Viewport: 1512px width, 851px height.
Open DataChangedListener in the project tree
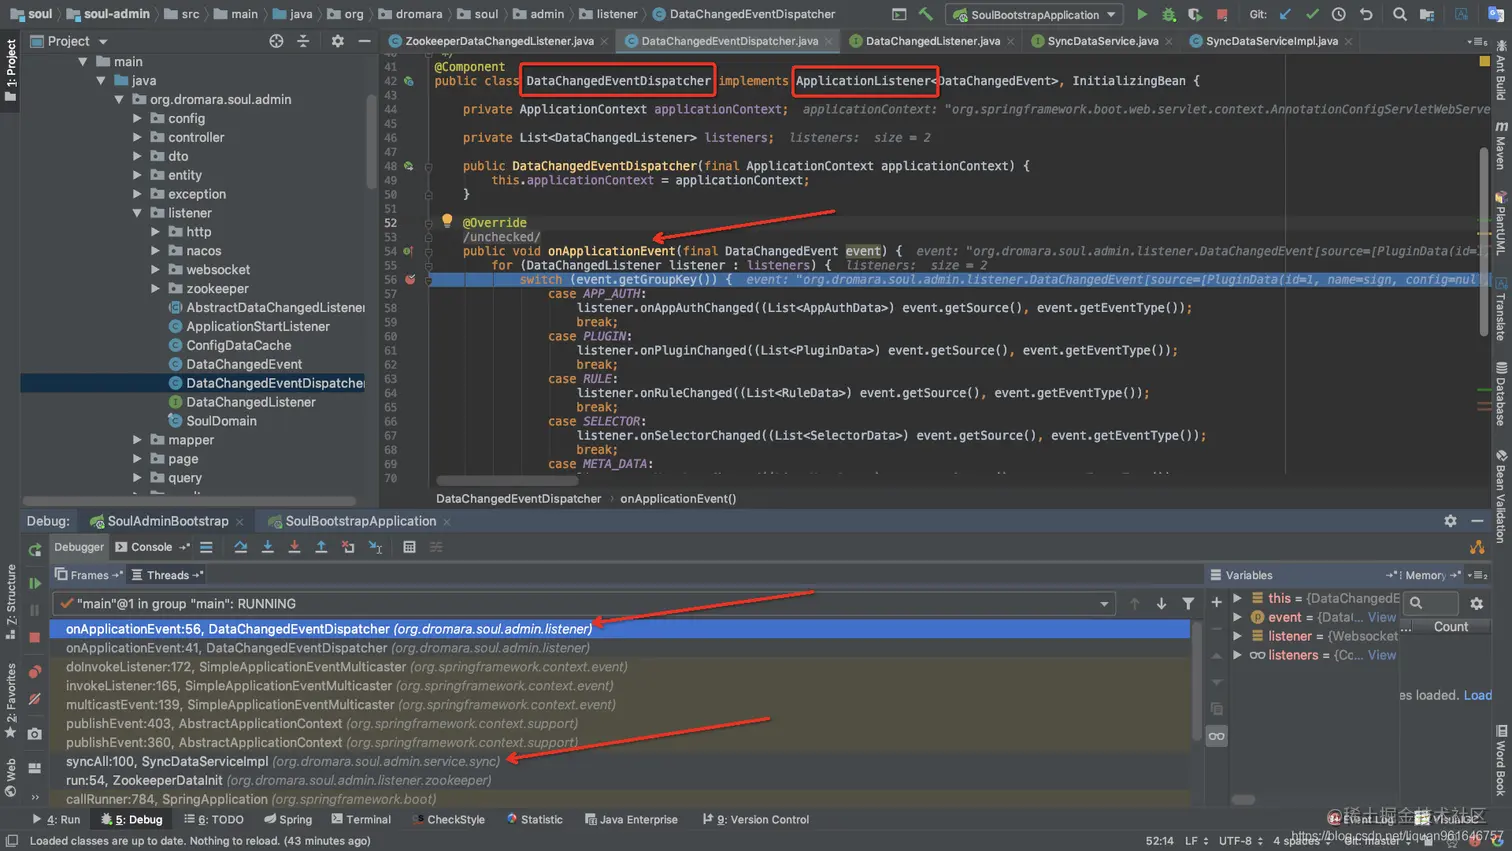tap(250, 402)
